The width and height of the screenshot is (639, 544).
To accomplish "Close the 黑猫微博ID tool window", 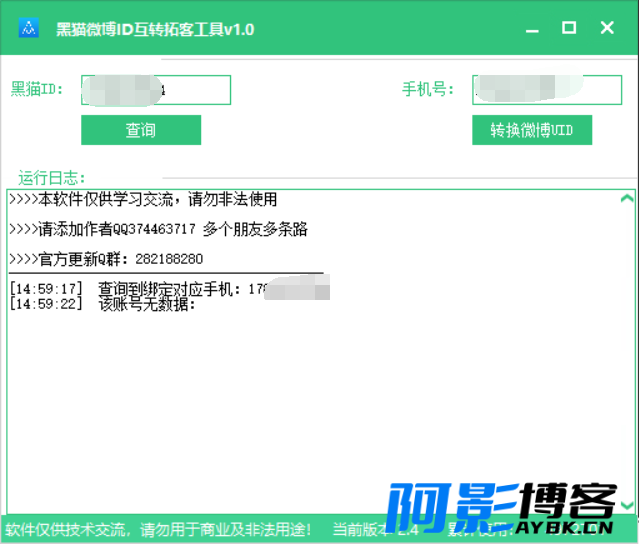I will tap(607, 28).
